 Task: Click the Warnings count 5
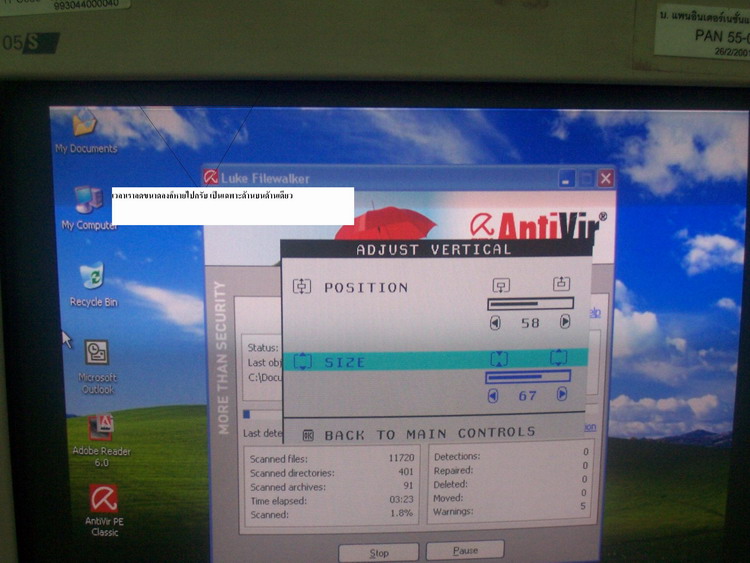(583, 506)
